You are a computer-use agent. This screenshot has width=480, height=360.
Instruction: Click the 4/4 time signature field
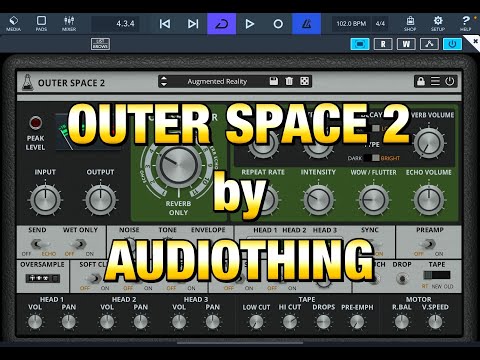pos(380,24)
